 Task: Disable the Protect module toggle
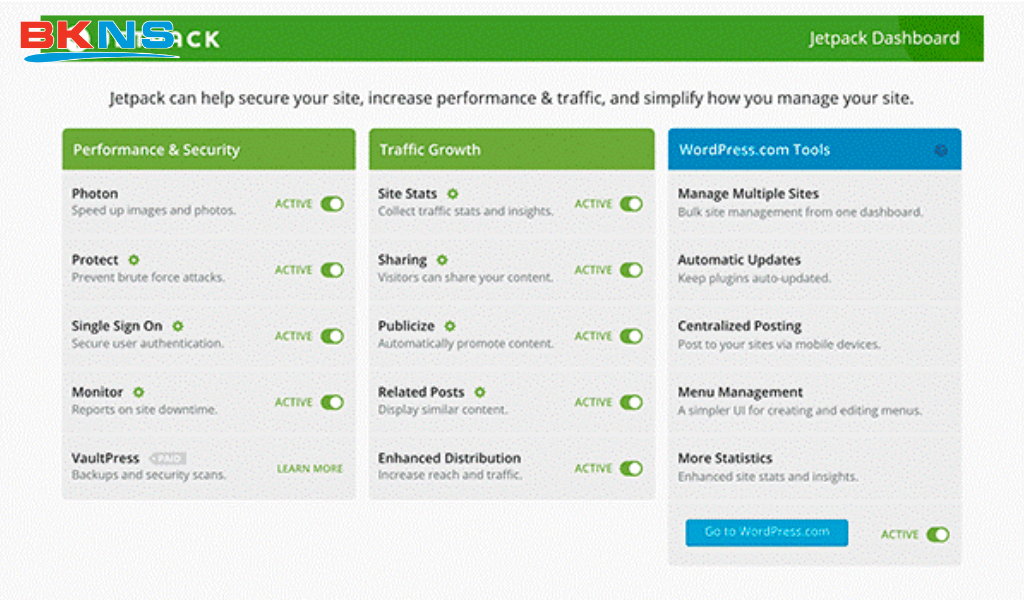tap(332, 270)
